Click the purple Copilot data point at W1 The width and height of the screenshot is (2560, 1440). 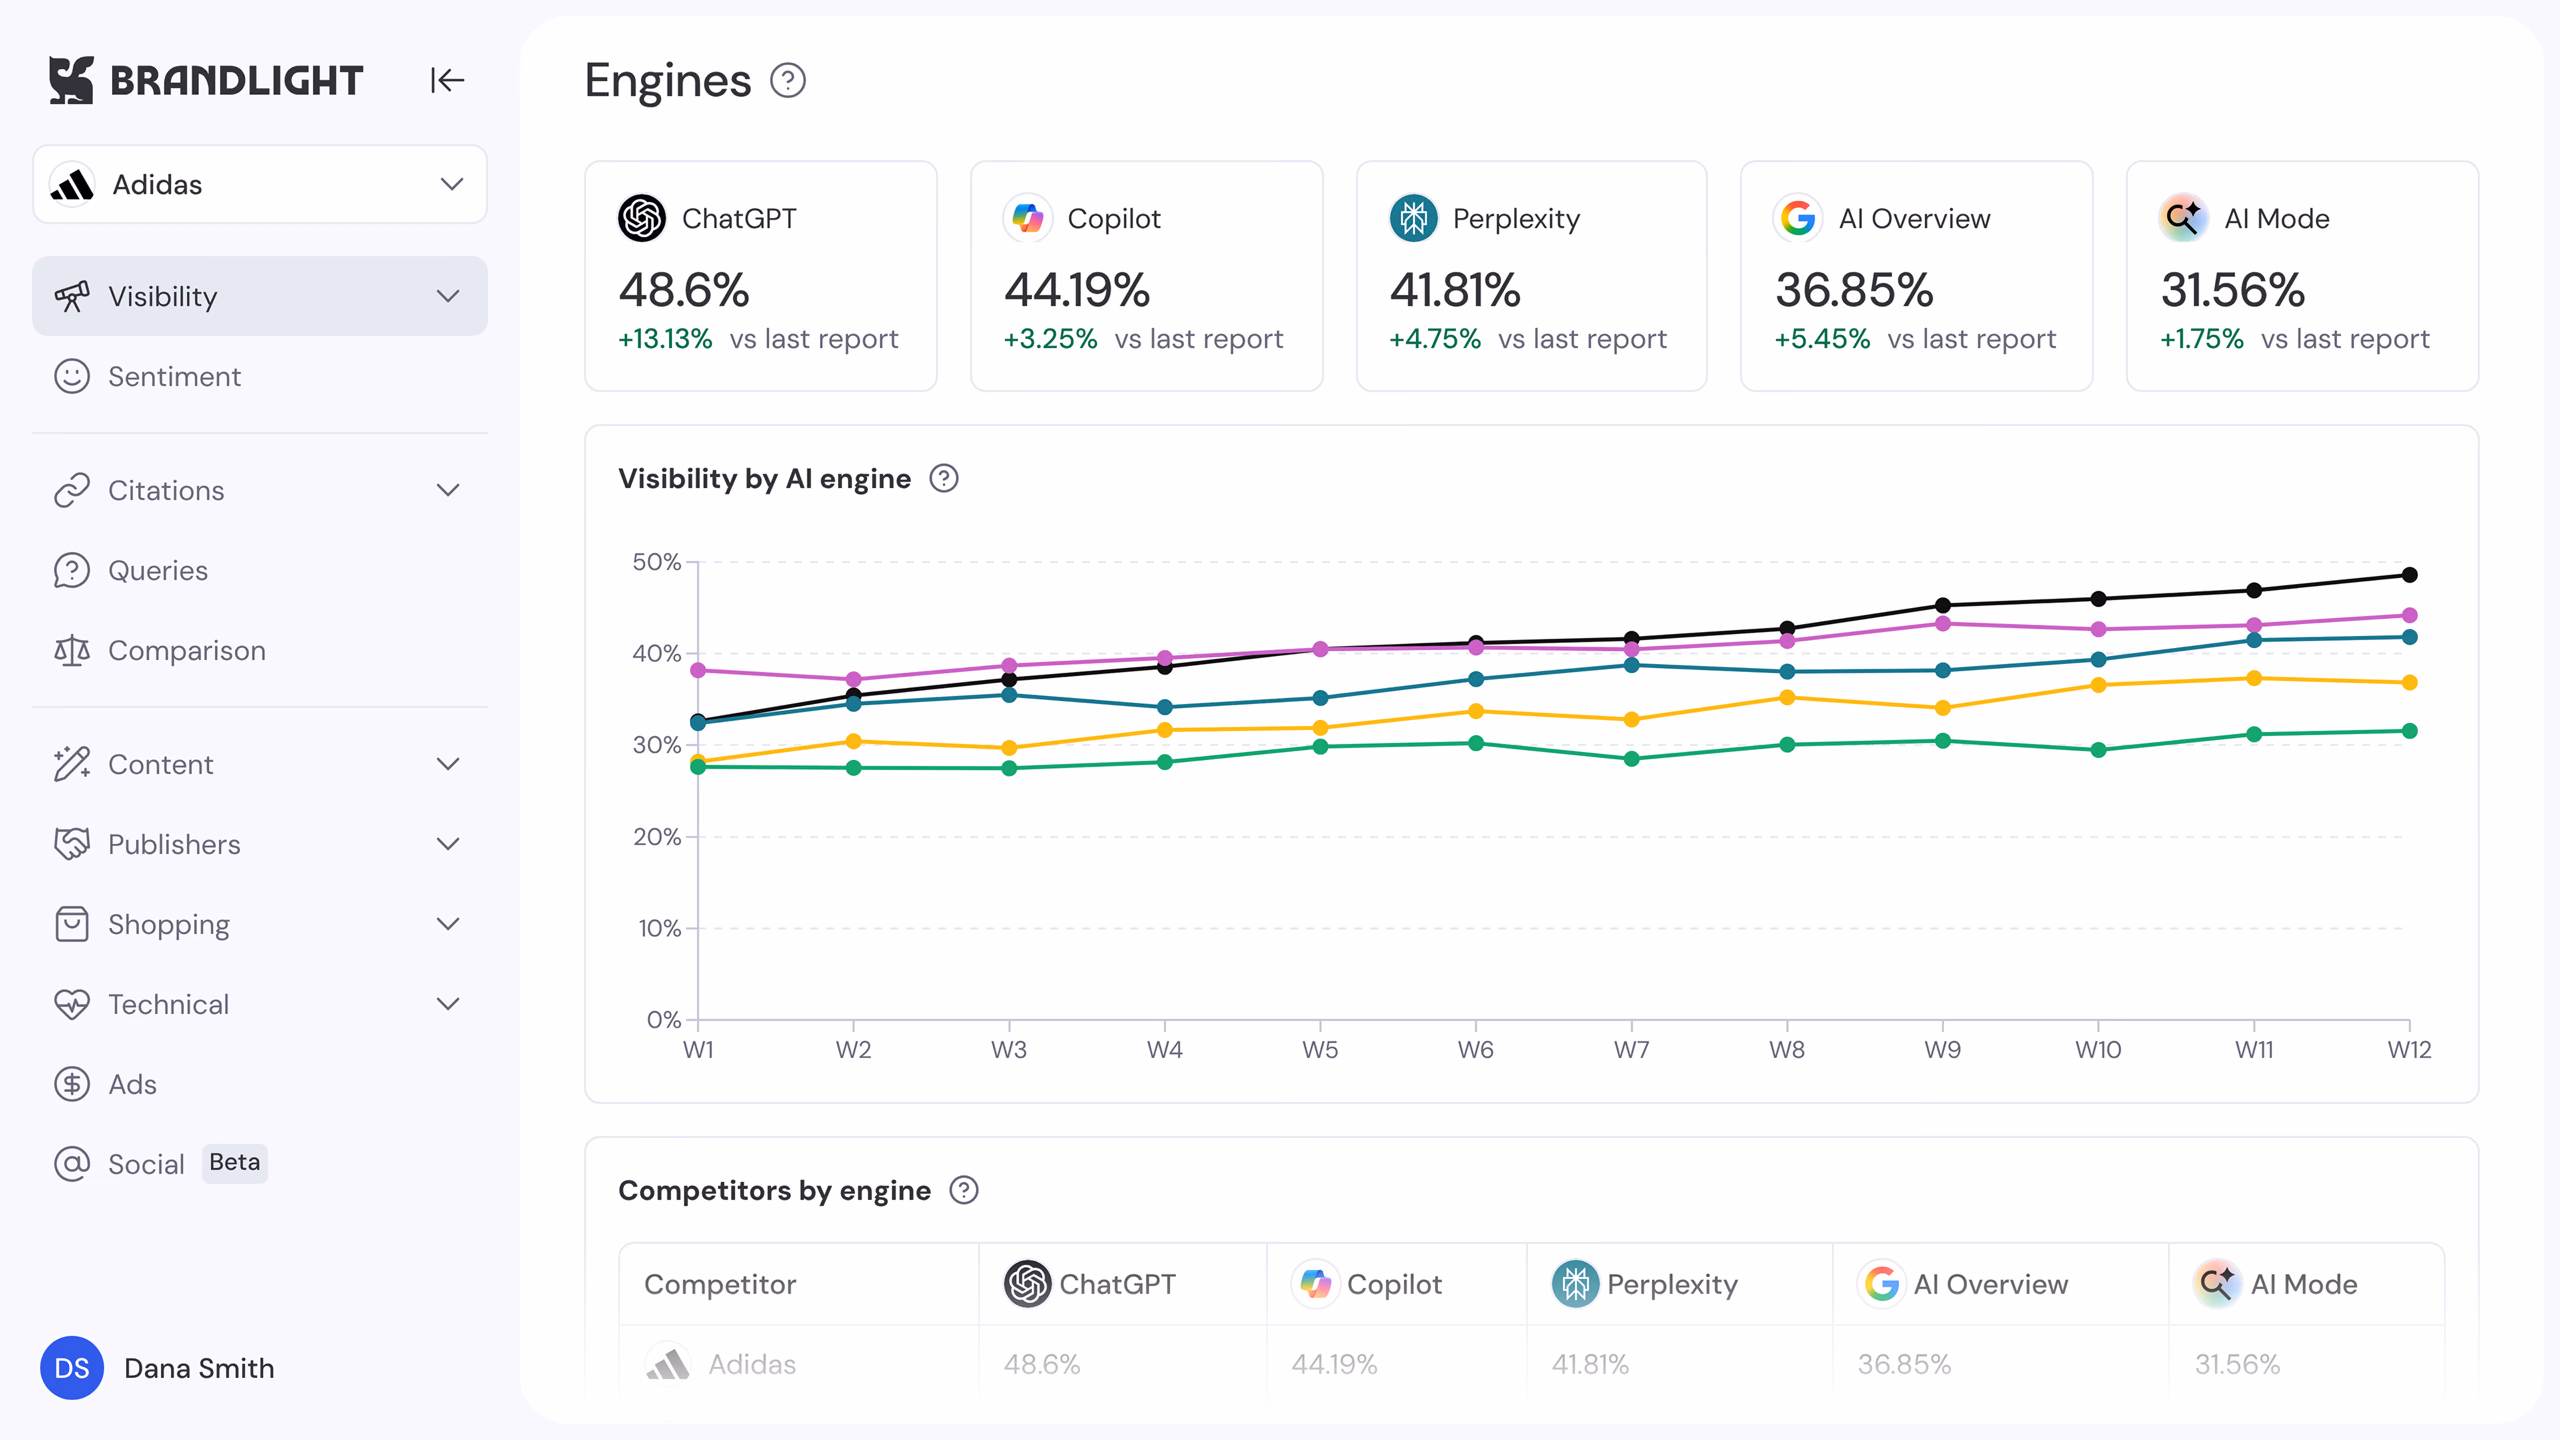pos(698,670)
